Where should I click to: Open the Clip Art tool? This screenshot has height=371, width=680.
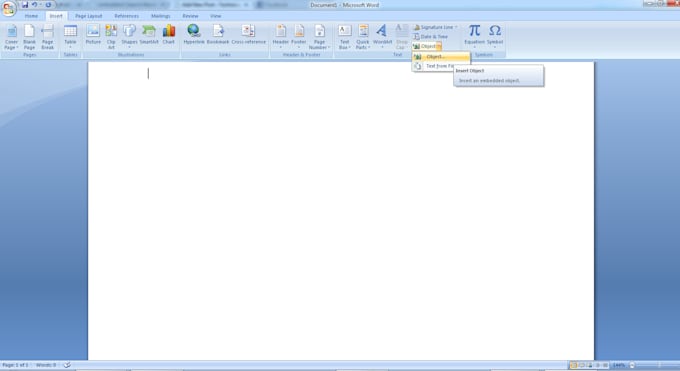point(111,37)
